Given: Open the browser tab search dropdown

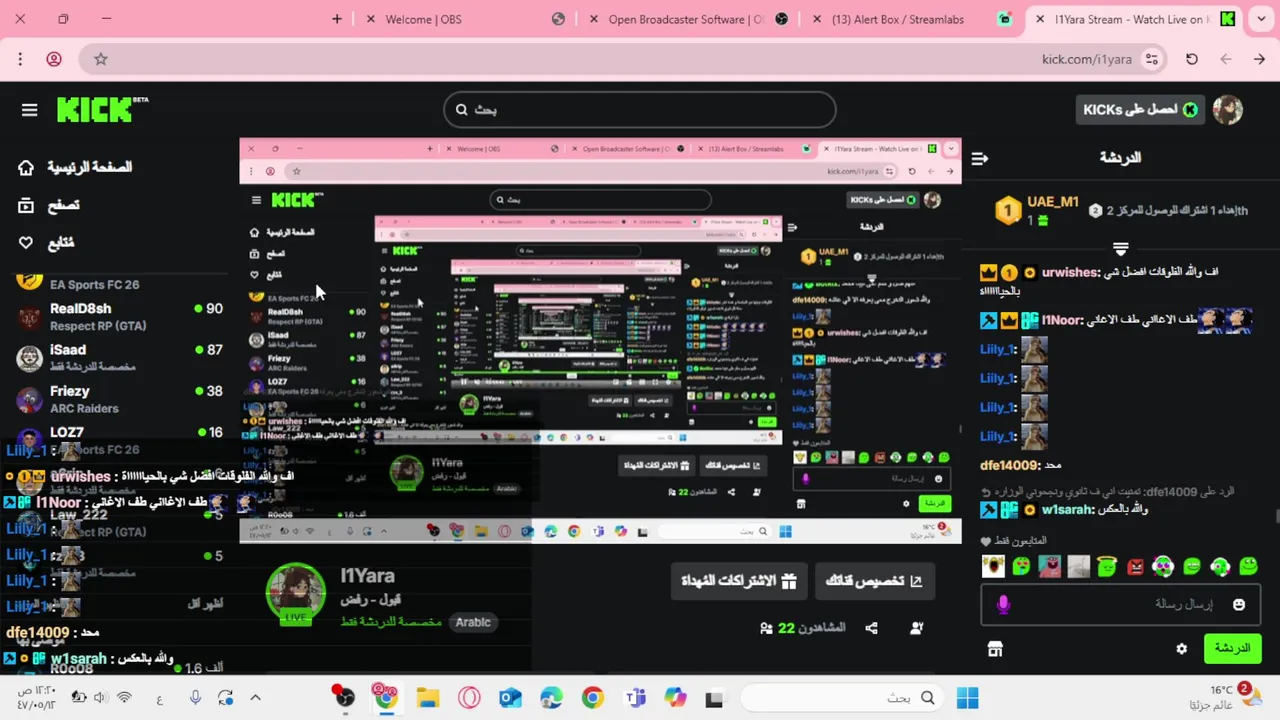Looking at the screenshot, I should click(1259, 19).
